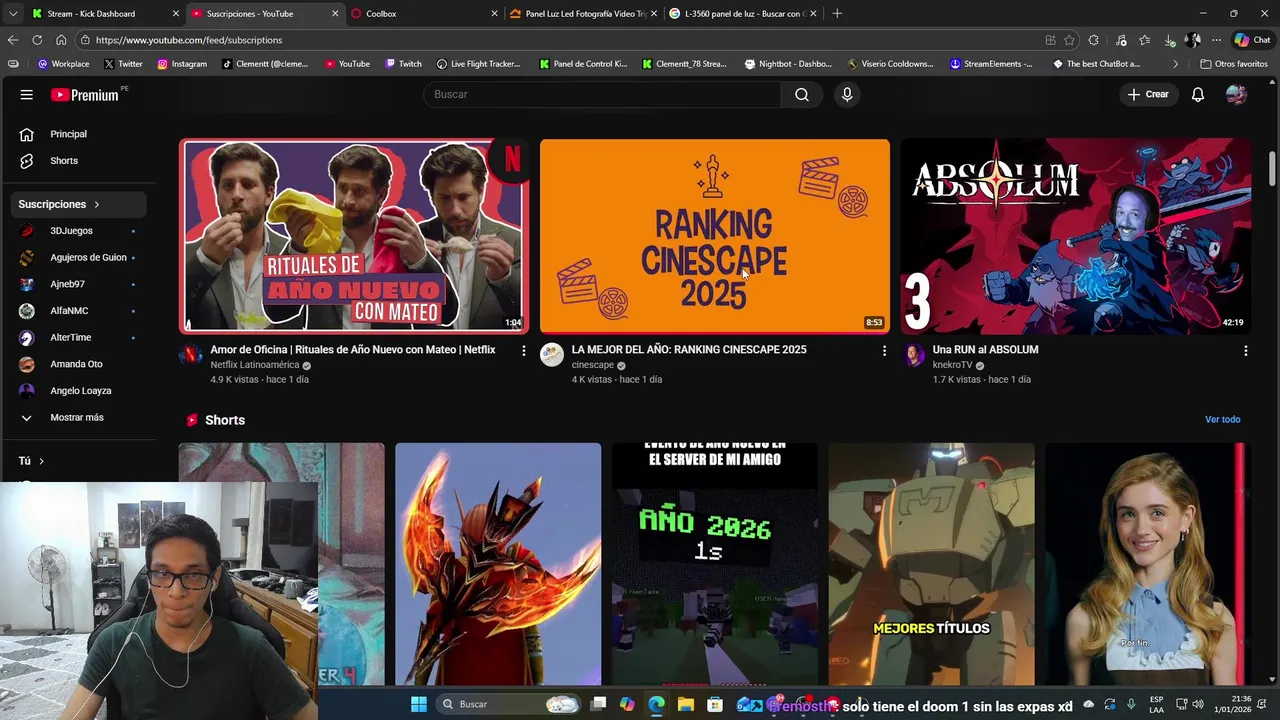Open the notifications bell

point(1198,94)
